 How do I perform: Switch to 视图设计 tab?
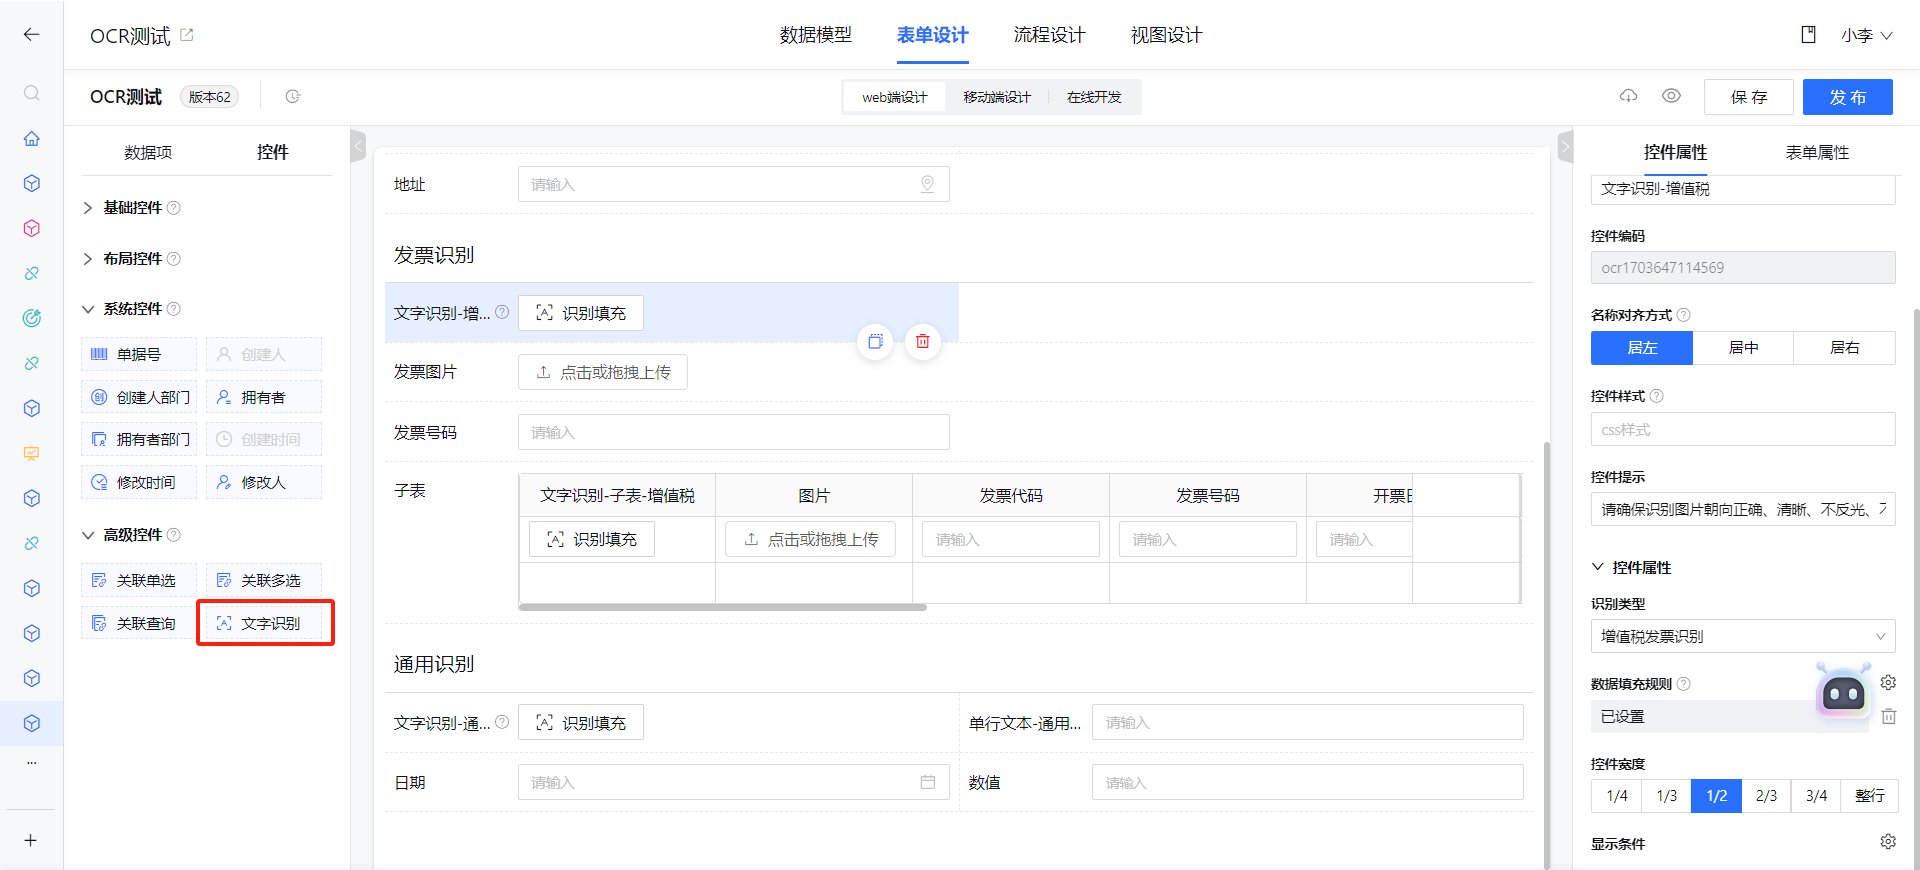coord(1166,35)
